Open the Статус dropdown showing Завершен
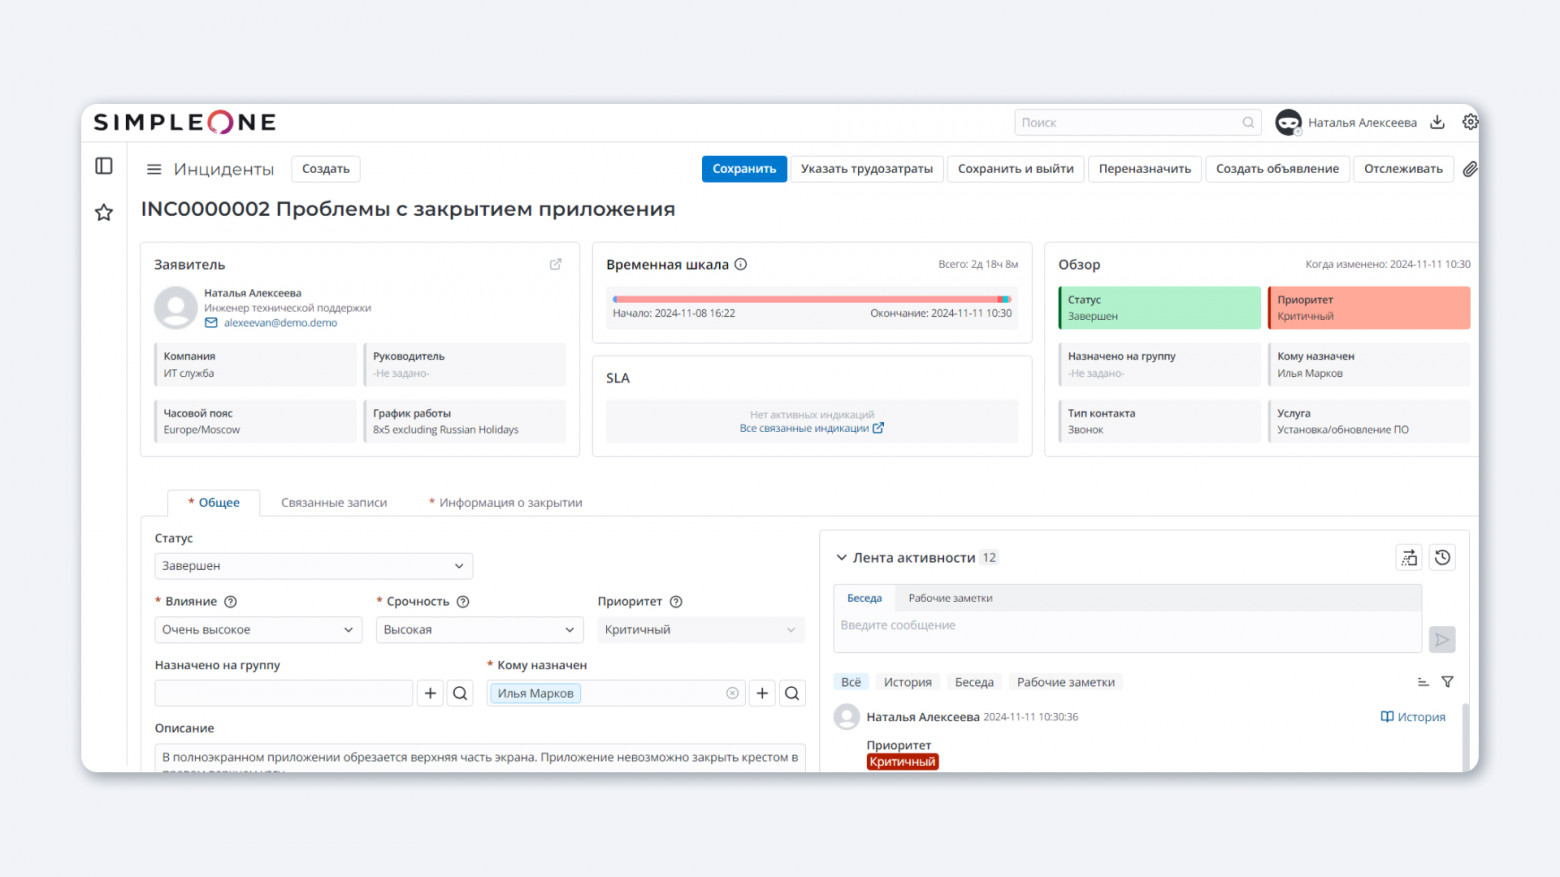The height and width of the screenshot is (877, 1560). point(313,566)
